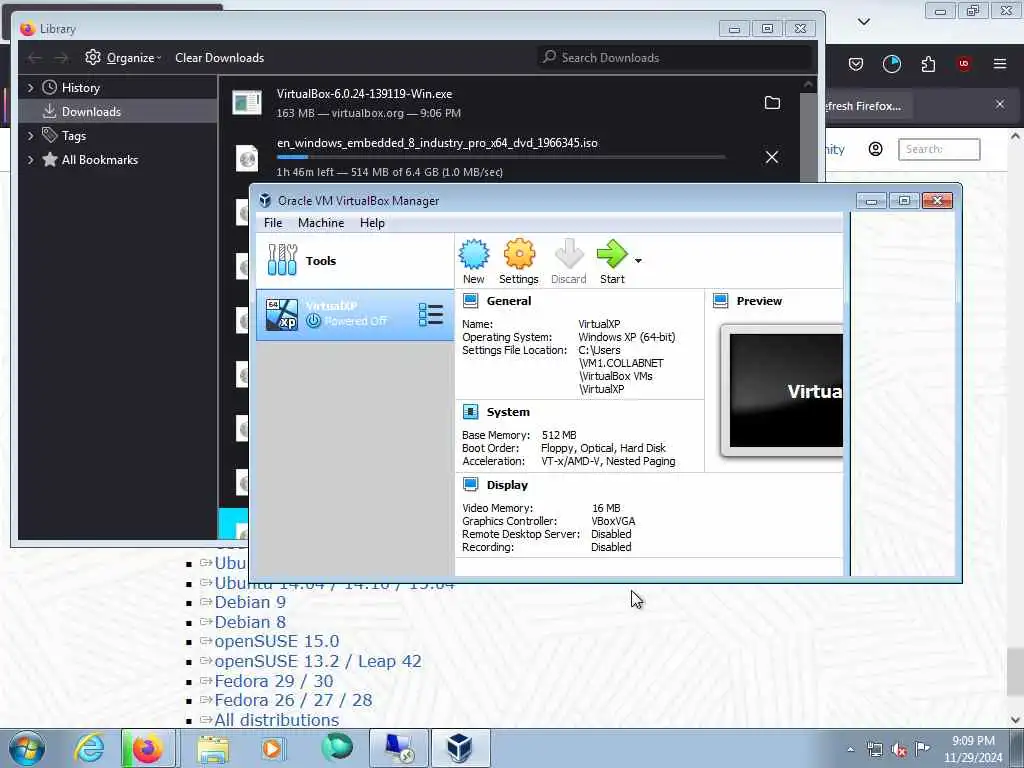Open Windows Media Player from taskbar

coord(272,748)
